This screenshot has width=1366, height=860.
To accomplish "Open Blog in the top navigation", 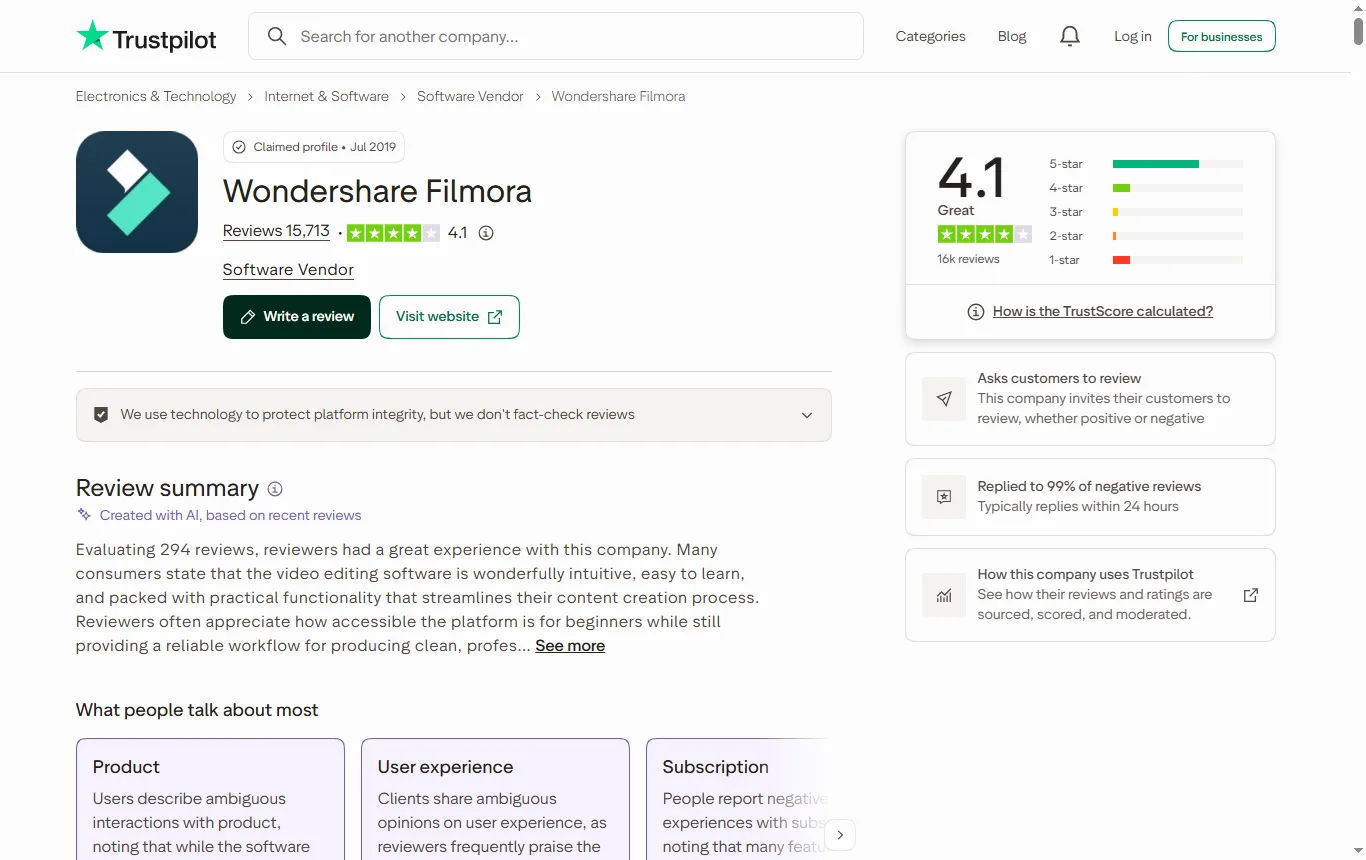I will tap(1012, 36).
